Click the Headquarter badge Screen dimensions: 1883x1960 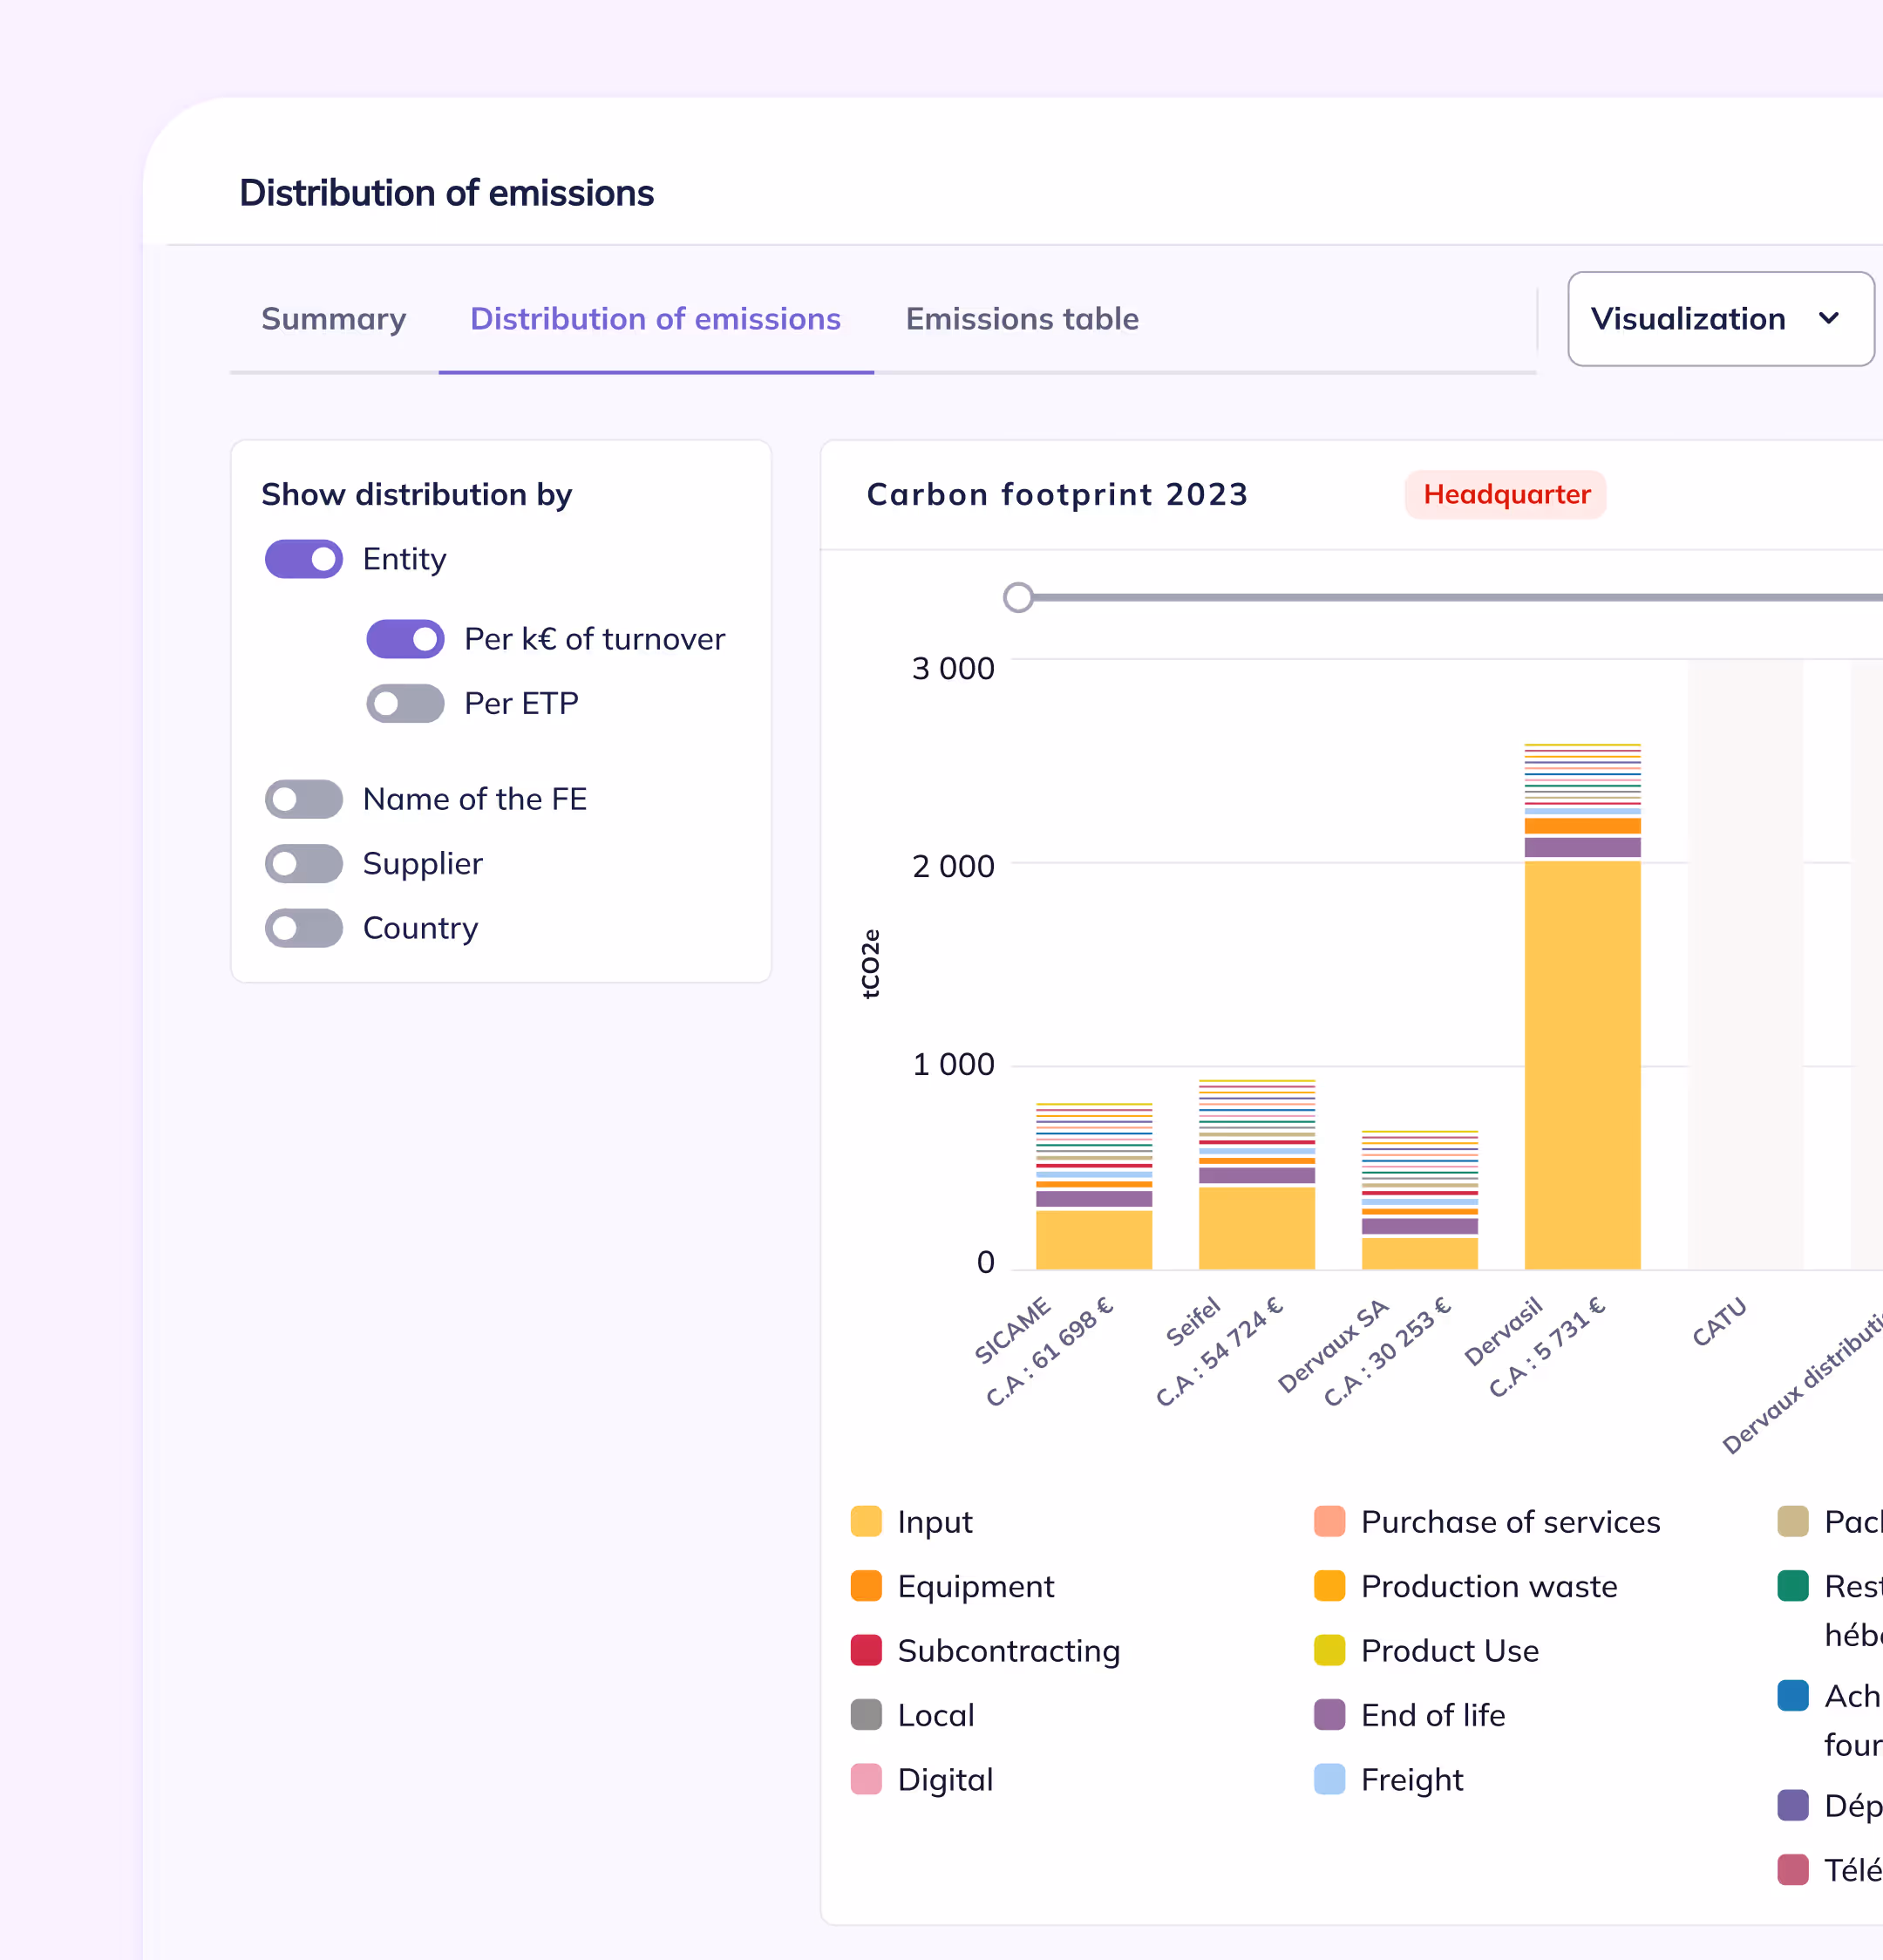tap(1505, 494)
